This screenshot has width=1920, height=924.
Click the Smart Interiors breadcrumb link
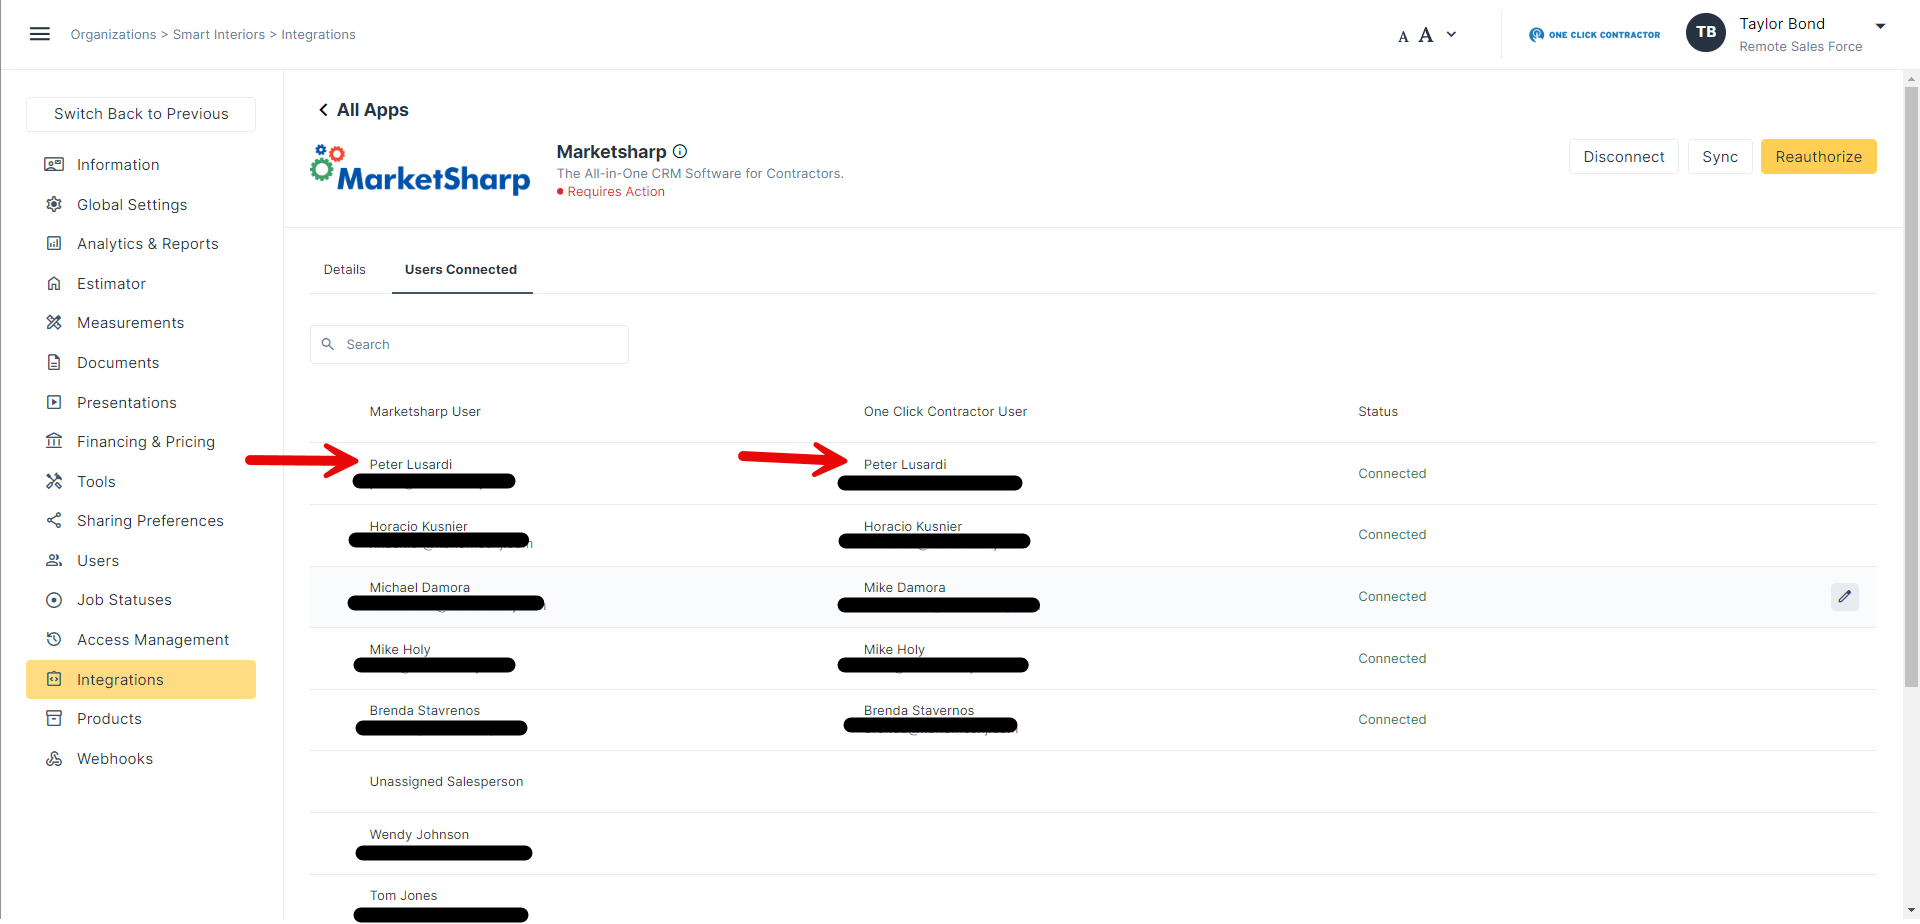click(219, 34)
